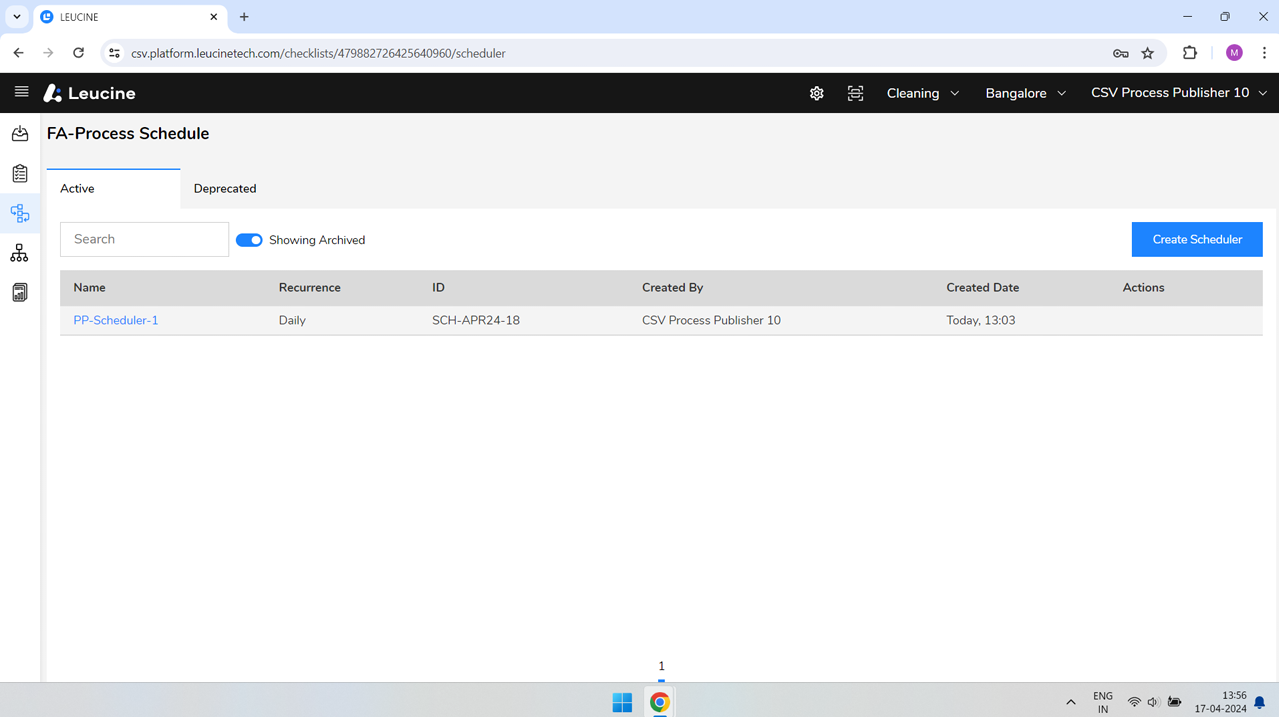This screenshot has width=1279, height=717.
Task: Open settings gear icon in header
Action: click(817, 93)
